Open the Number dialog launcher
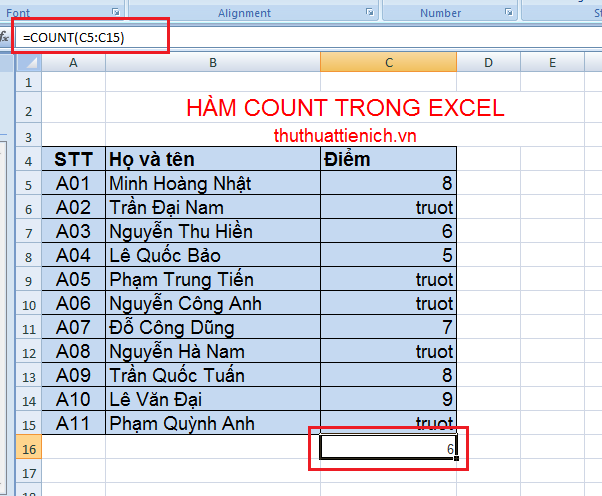This screenshot has height=496, width=602. (x=510, y=12)
